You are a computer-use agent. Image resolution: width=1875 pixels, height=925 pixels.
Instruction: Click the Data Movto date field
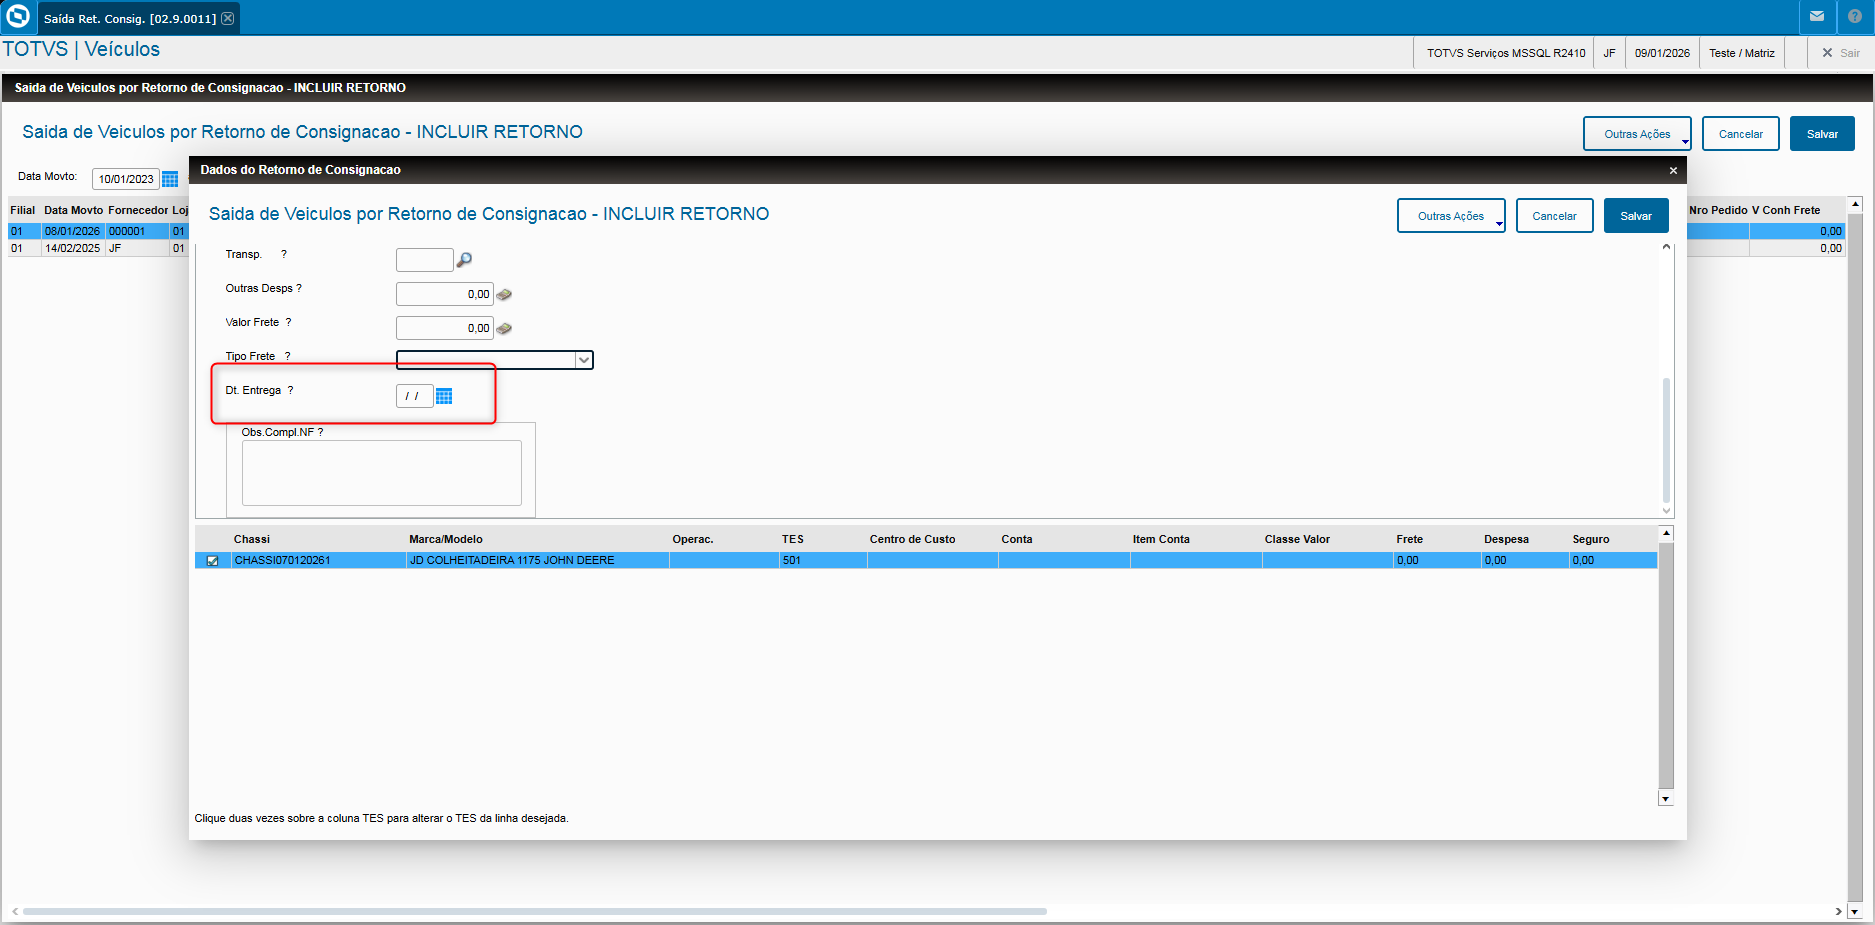pos(126,179)
